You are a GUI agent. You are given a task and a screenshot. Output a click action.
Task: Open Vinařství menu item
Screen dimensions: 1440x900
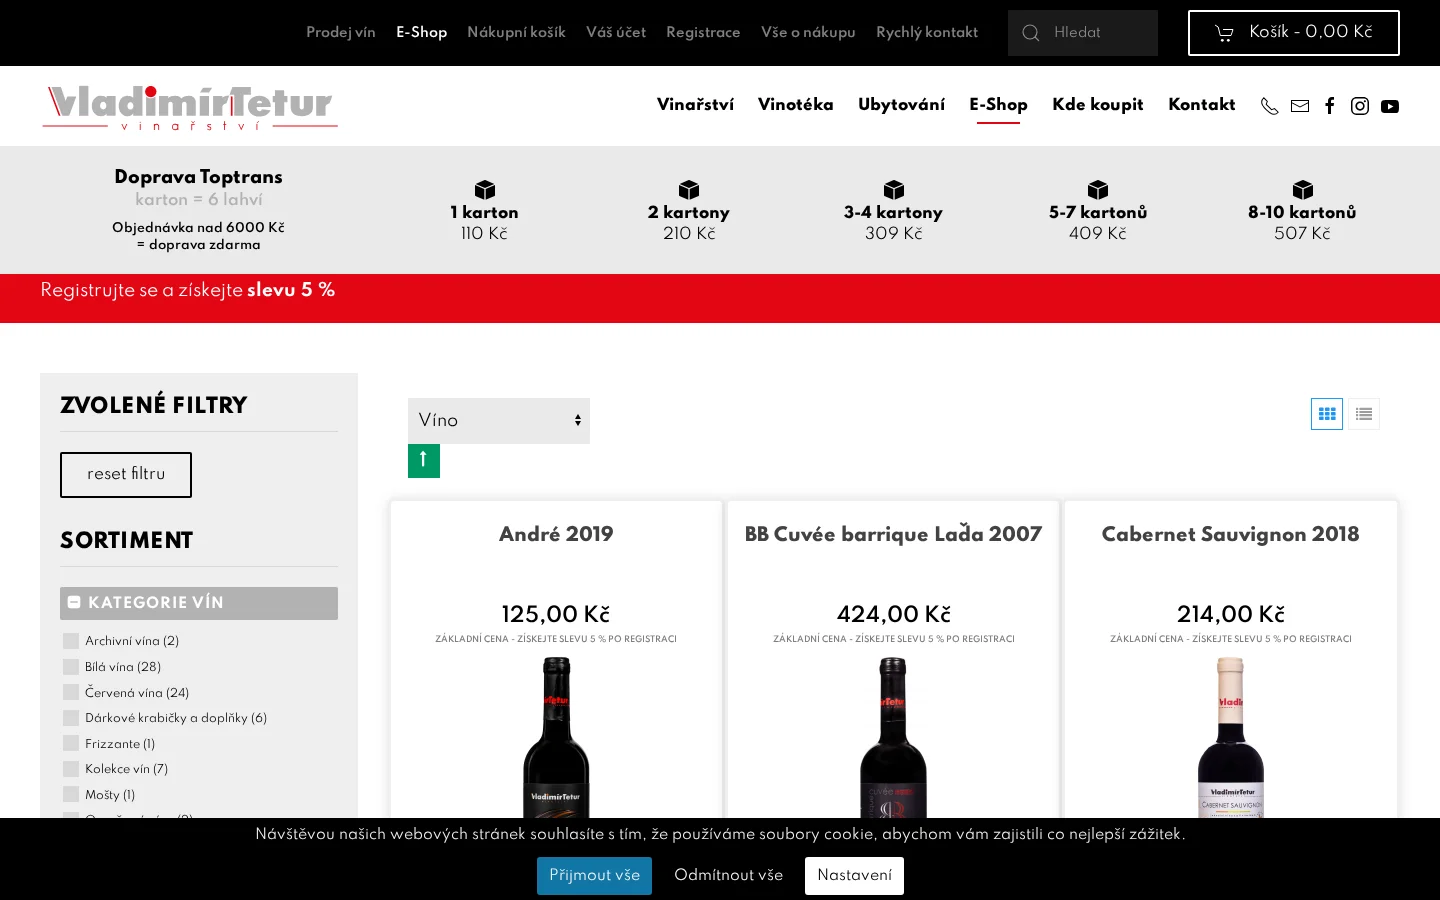click(x=695, y=105)
